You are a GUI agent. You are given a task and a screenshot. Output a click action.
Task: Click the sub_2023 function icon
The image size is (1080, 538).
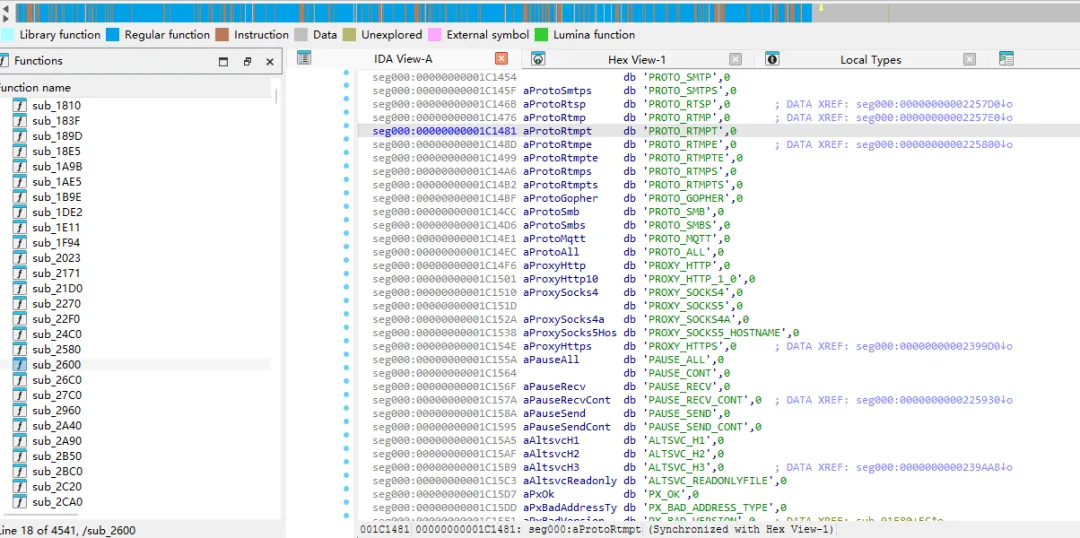tap(20, 258)
